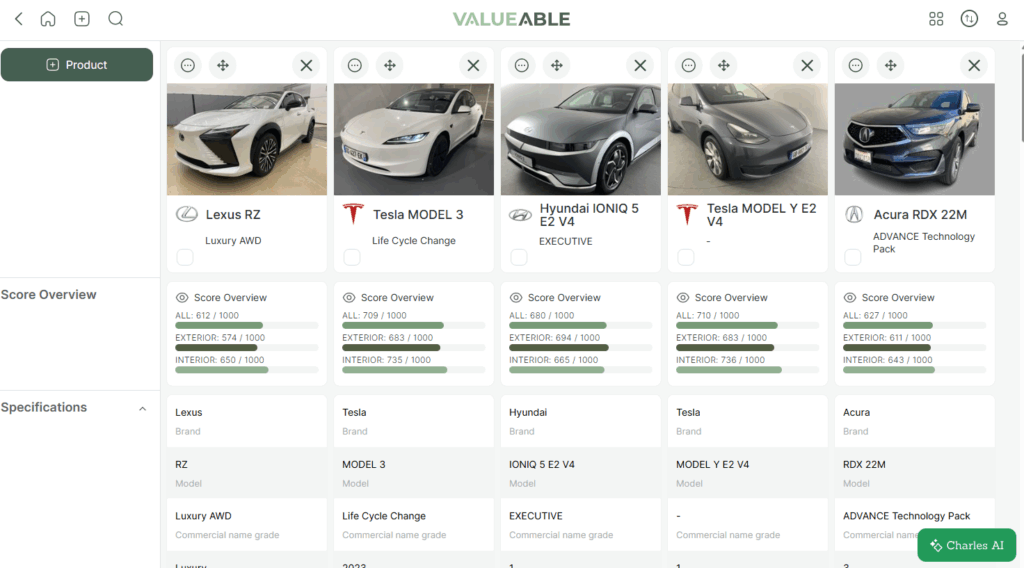Toggle Score Overview eye for Acura RDX
The height and width of the screenshot is (568, 1024).
[x=850, y=298]
